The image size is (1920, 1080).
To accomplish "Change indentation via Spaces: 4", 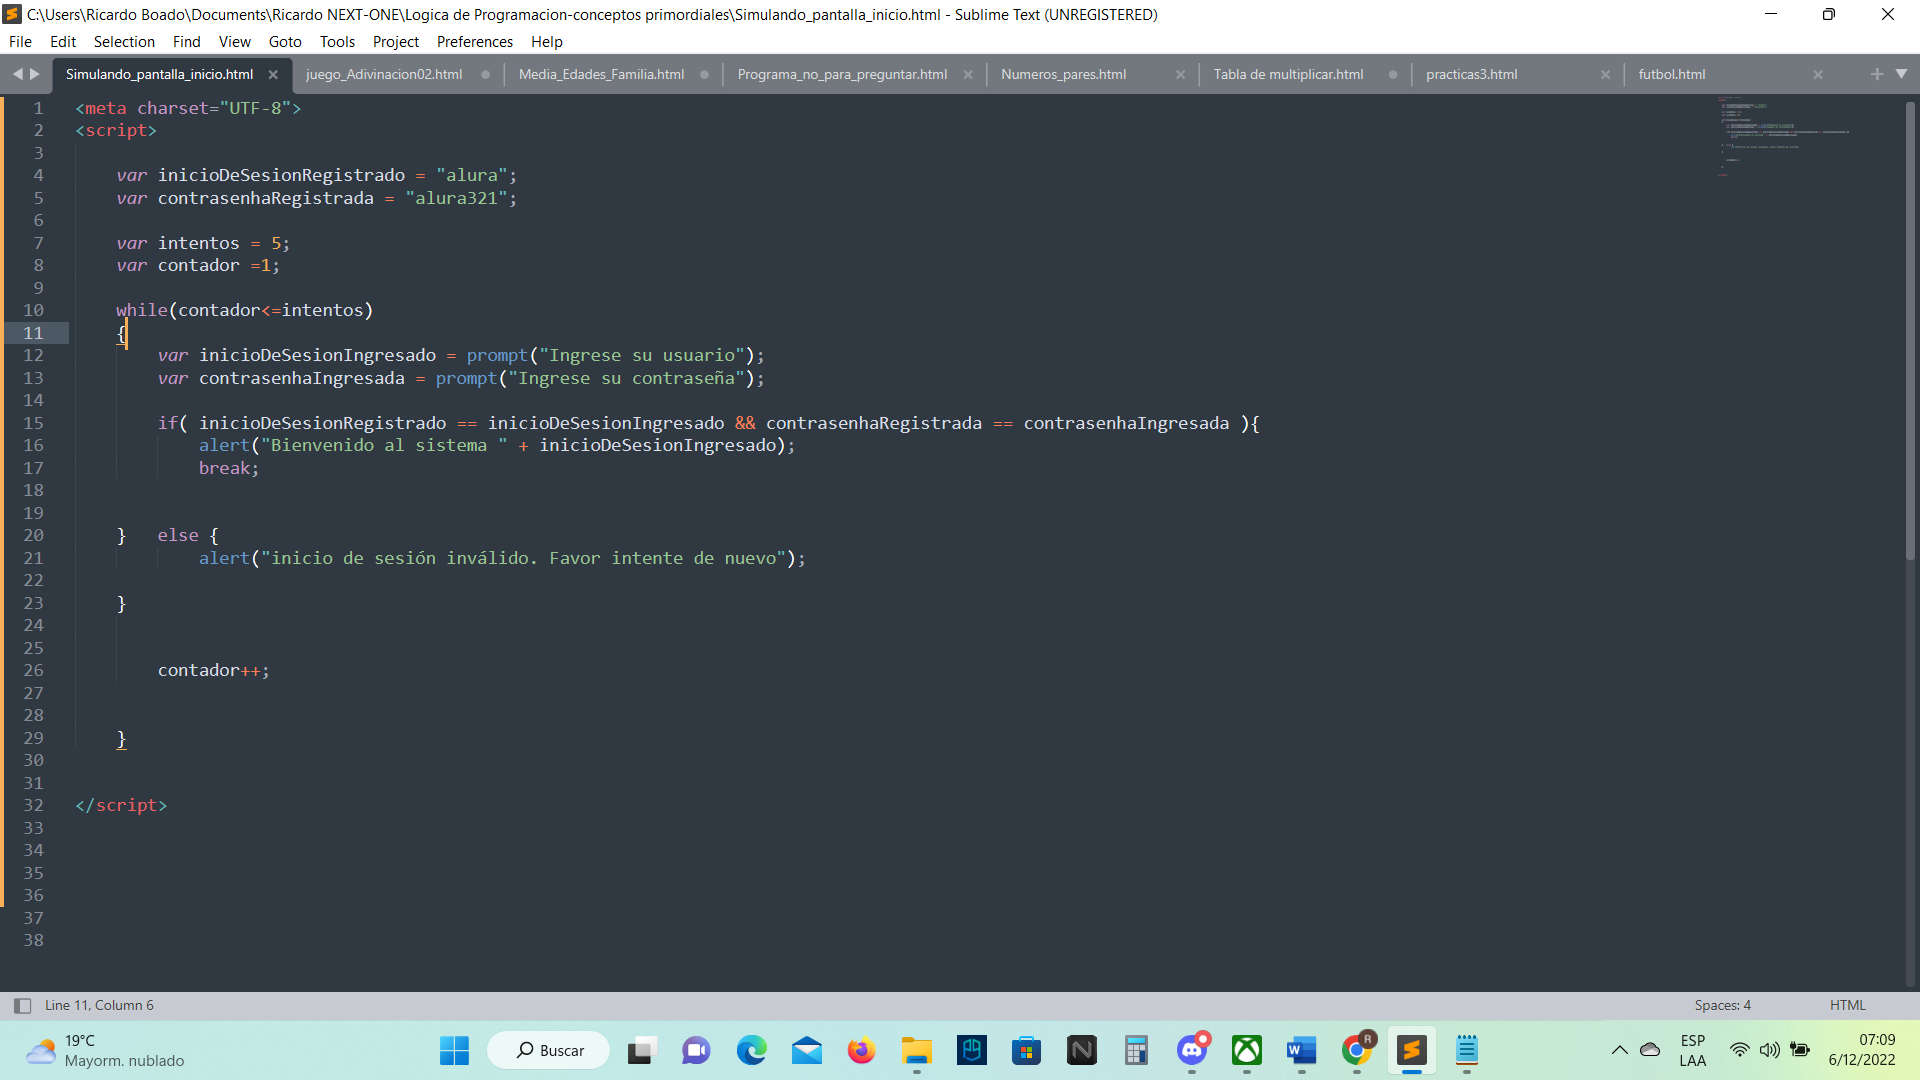I will [x=1722, y=1006].
